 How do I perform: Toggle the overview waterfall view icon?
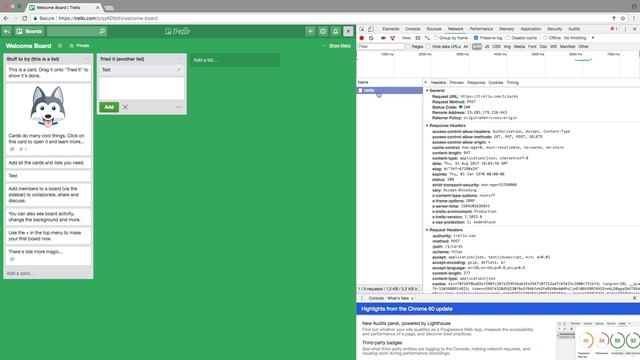tap(427, 38)
